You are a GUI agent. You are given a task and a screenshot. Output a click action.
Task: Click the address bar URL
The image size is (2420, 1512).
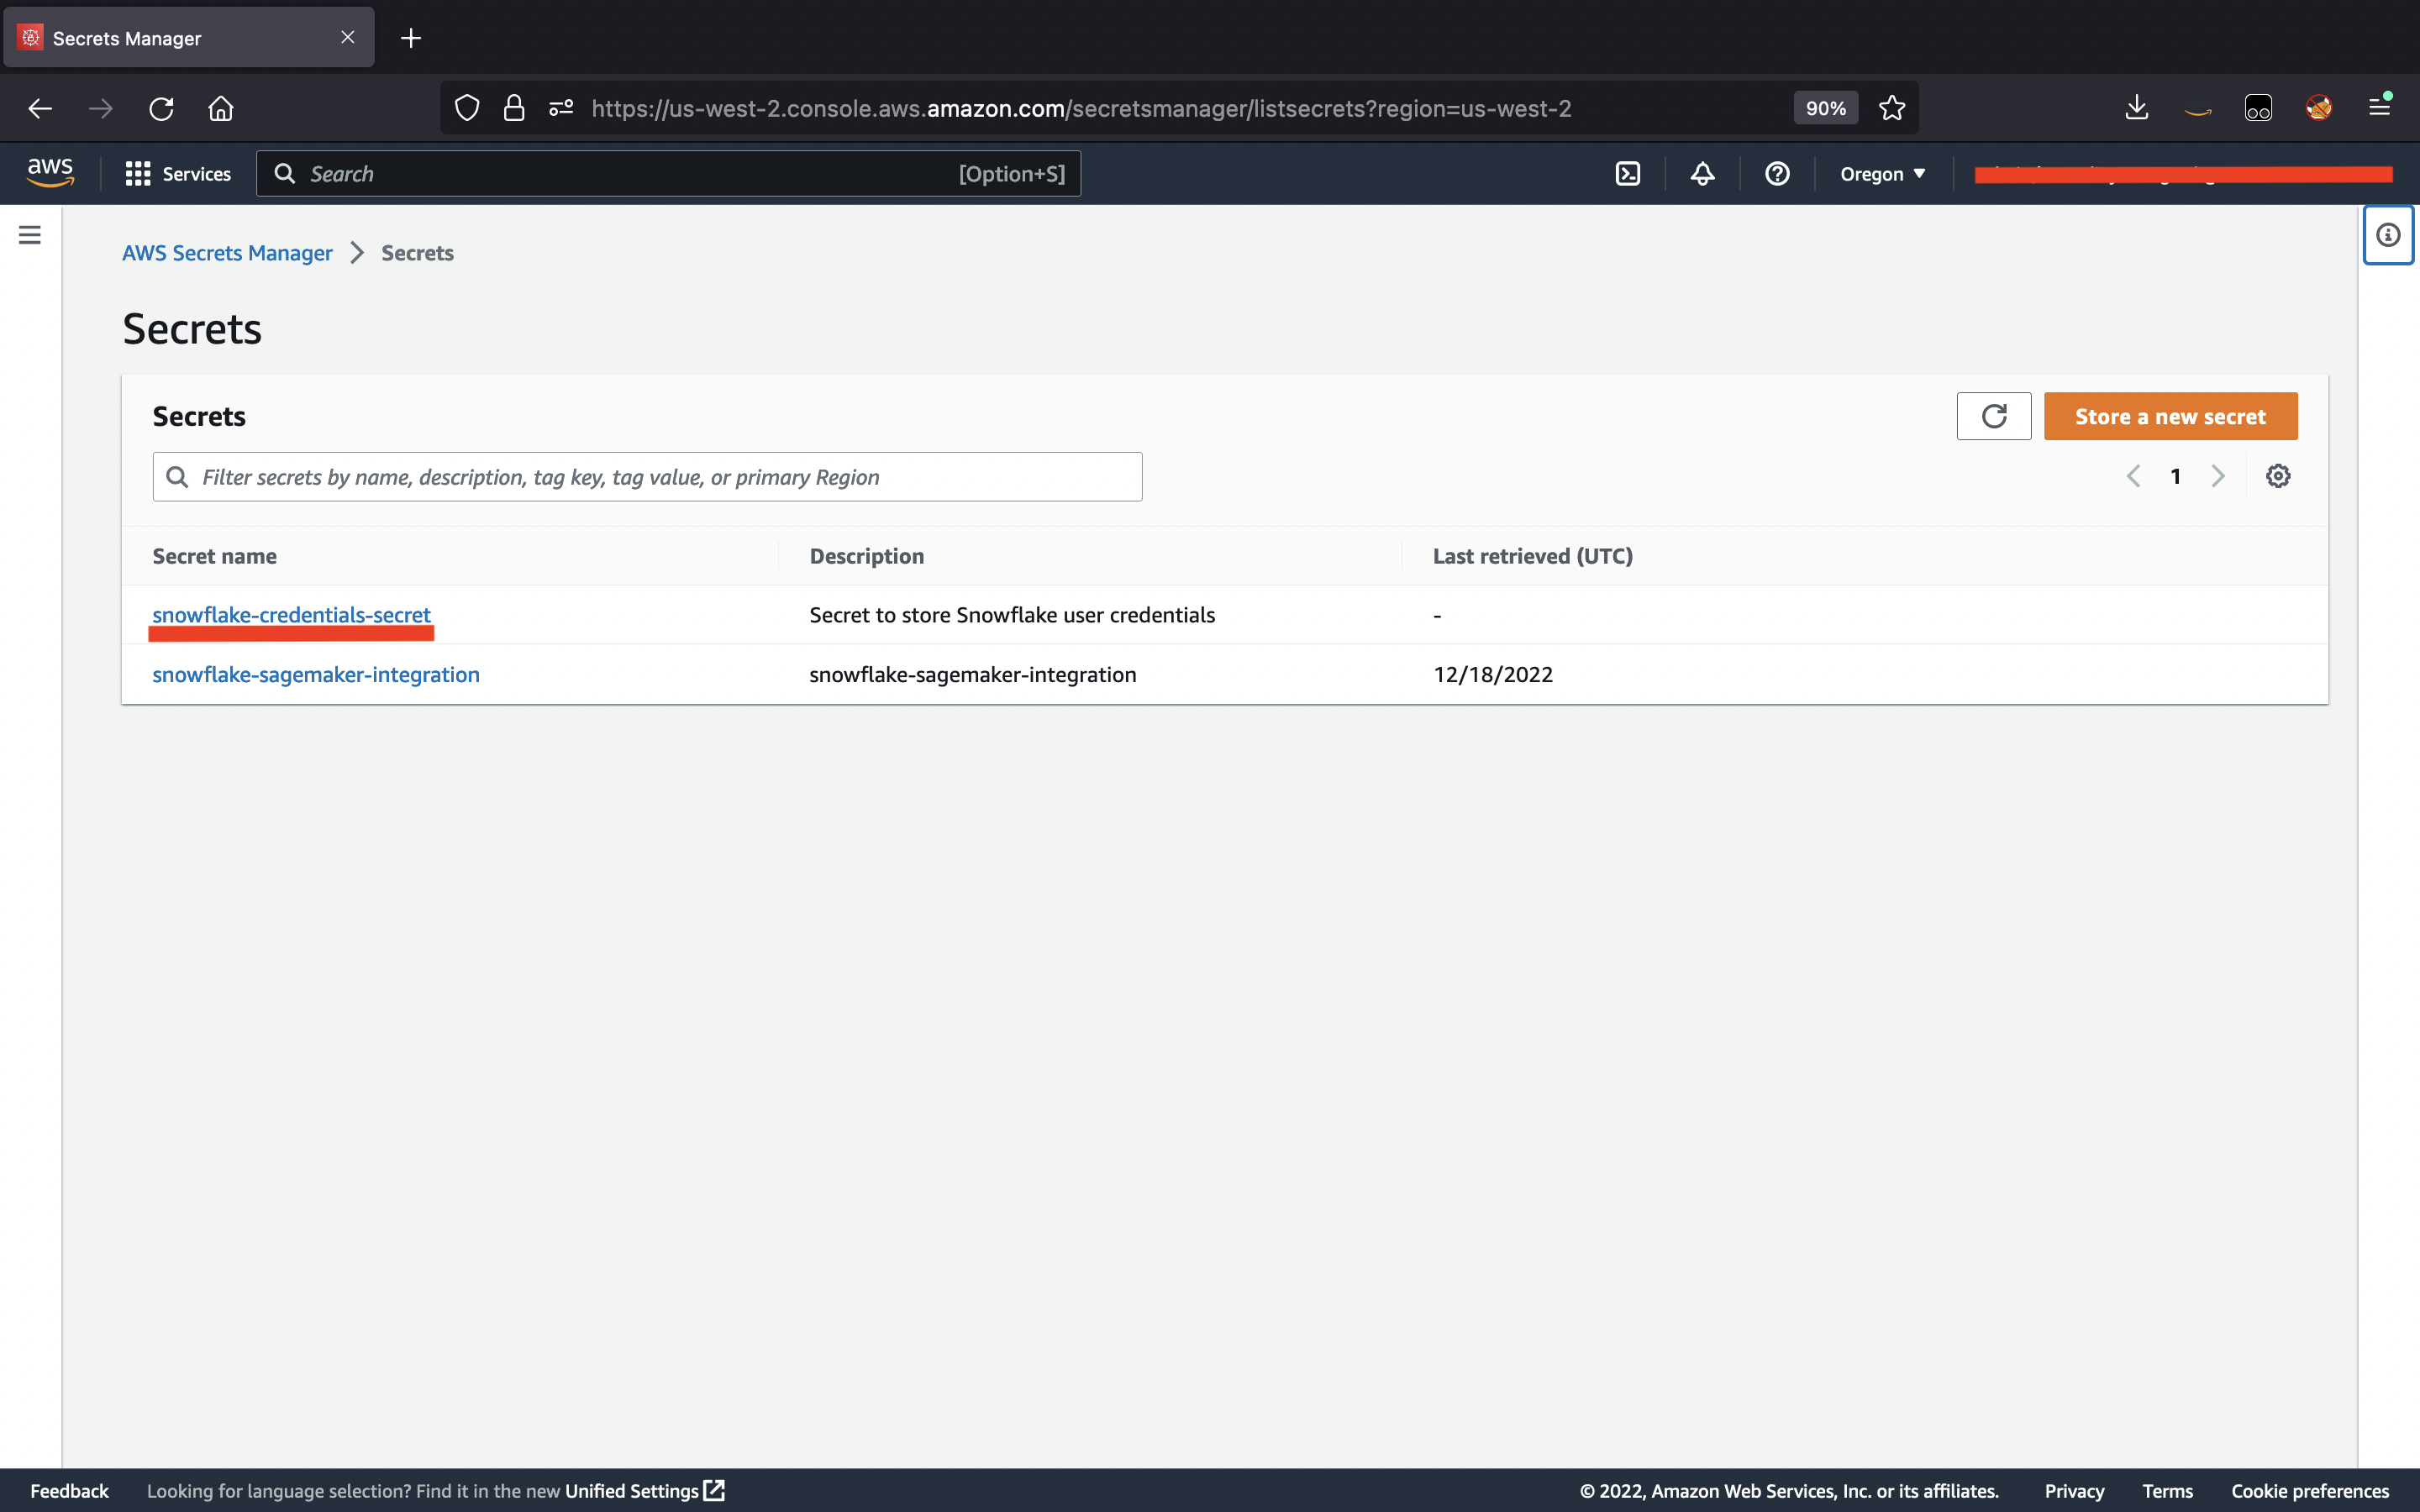(x=1081, y=108)
